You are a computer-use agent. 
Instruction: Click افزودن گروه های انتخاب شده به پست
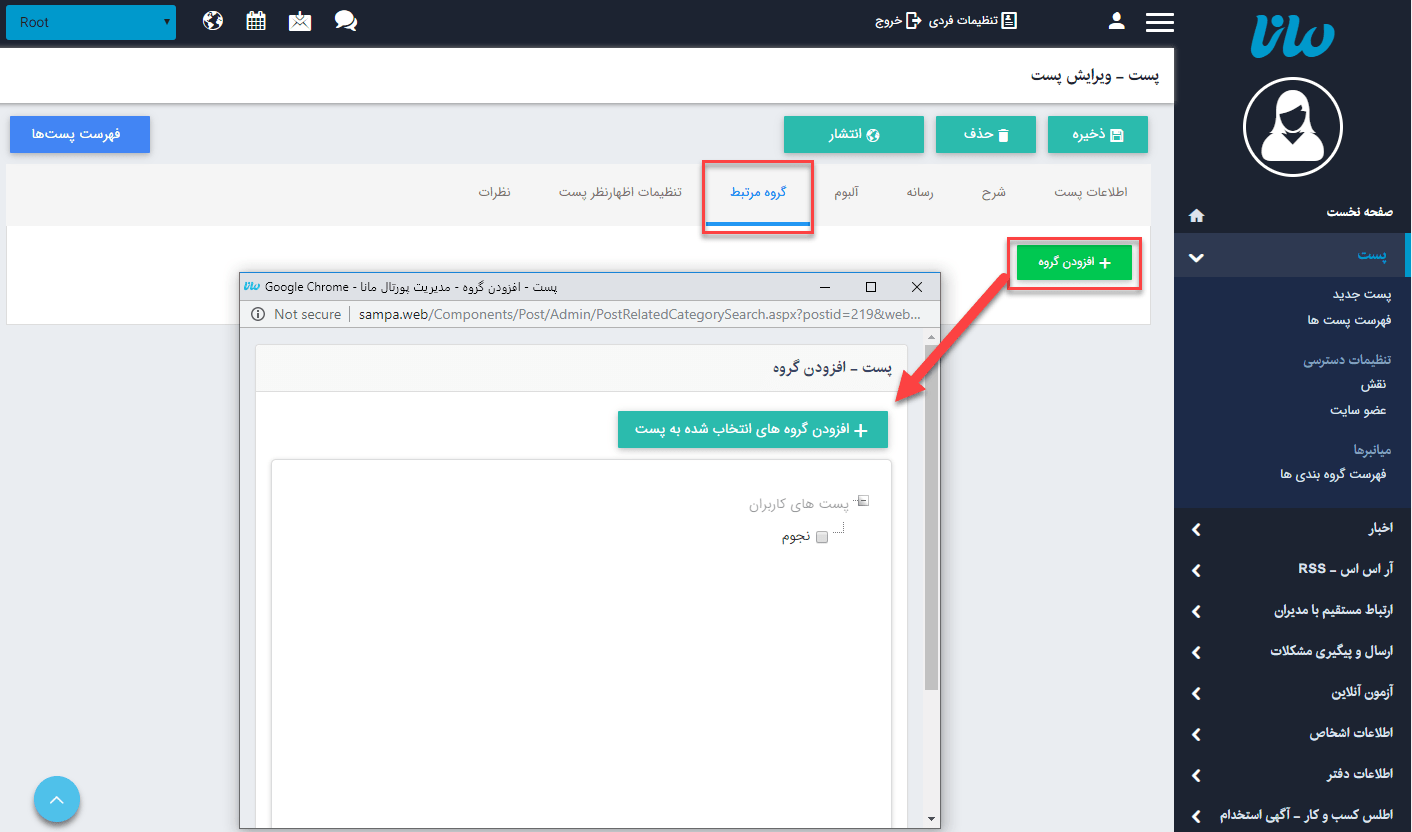pyautogui.click(x=753, y=429)
